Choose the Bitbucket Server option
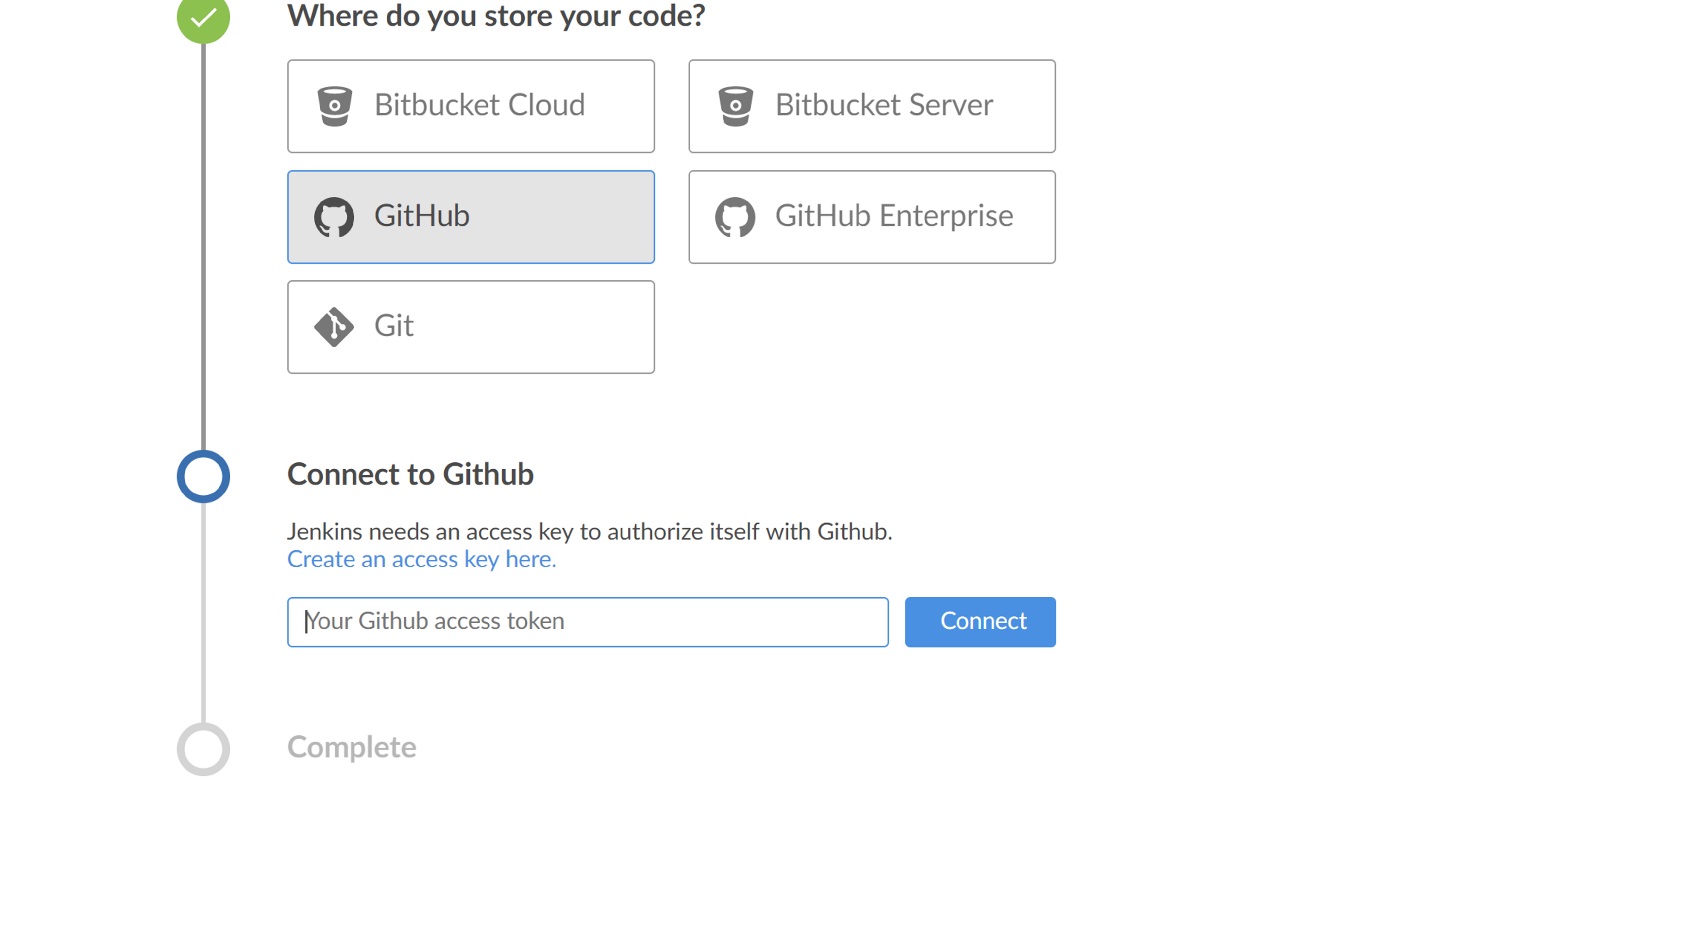1682x950 pixels. [872, 106]
